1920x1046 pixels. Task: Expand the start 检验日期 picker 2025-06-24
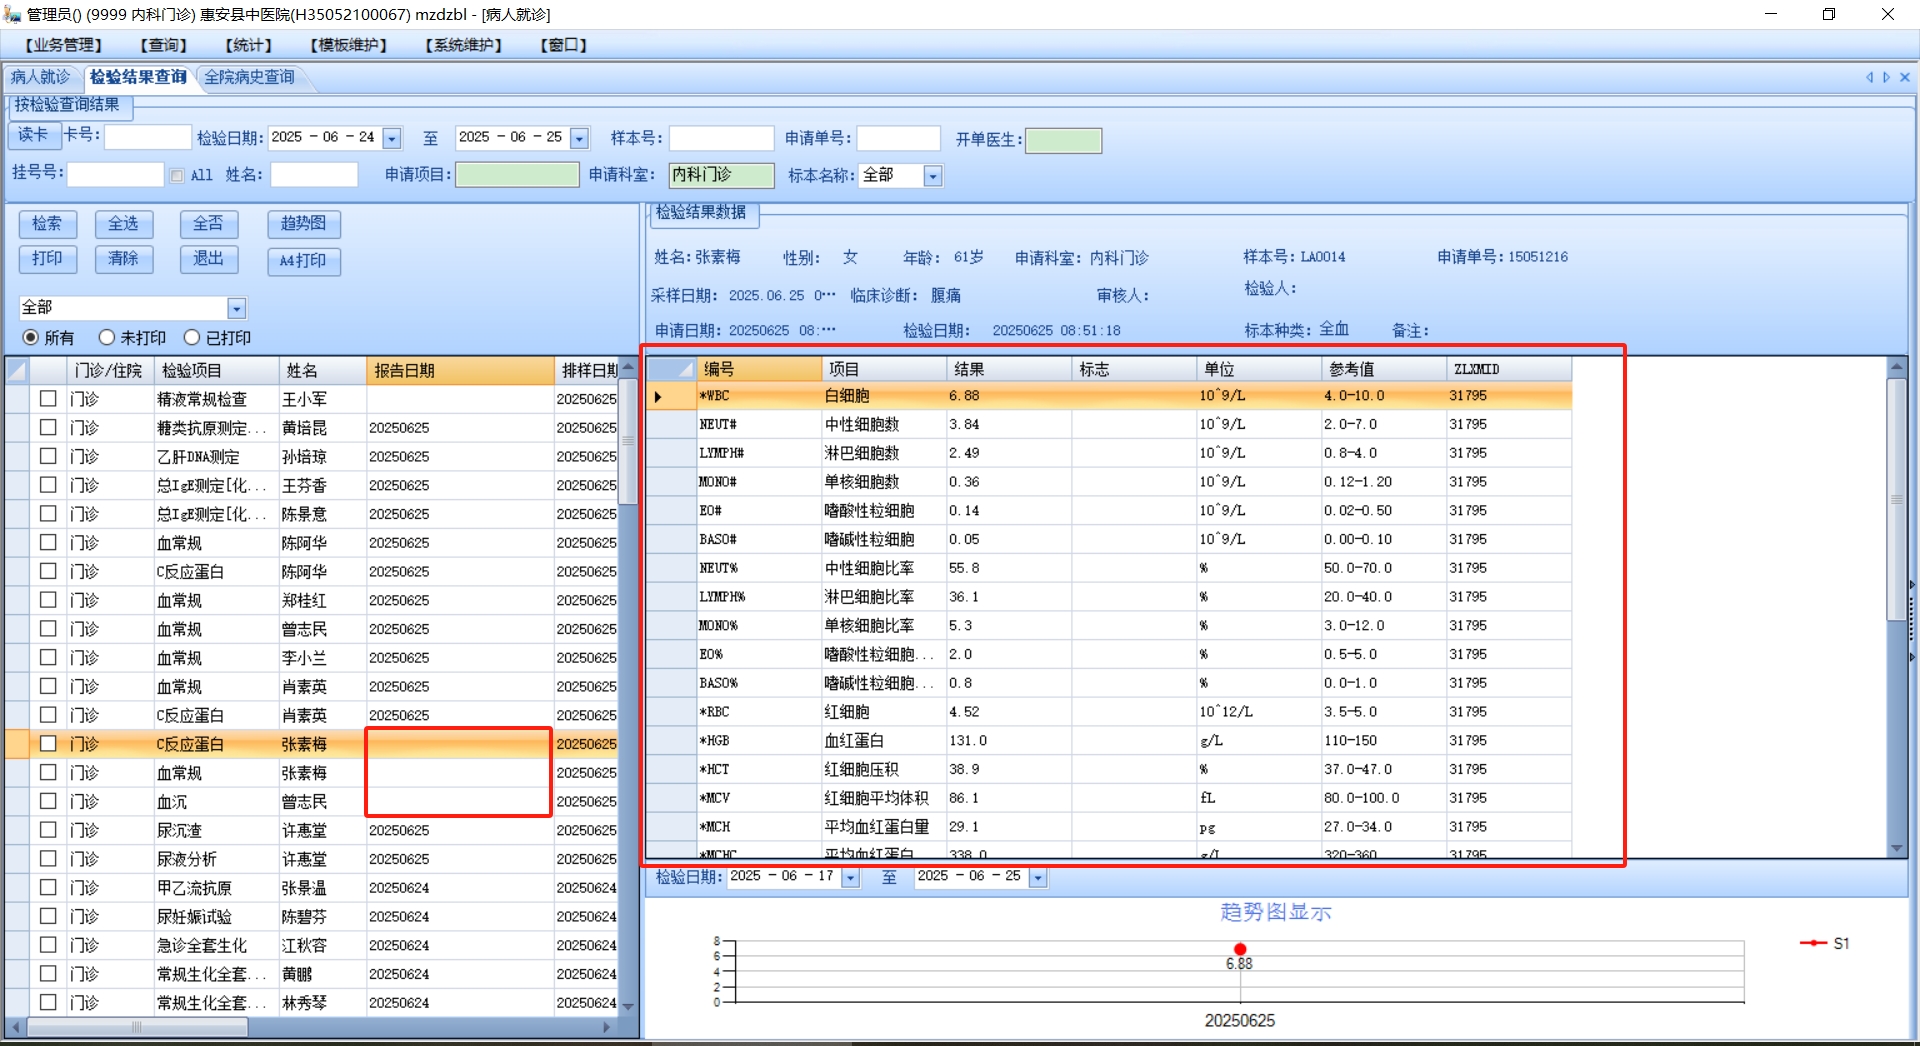click(x=392, y=139)
